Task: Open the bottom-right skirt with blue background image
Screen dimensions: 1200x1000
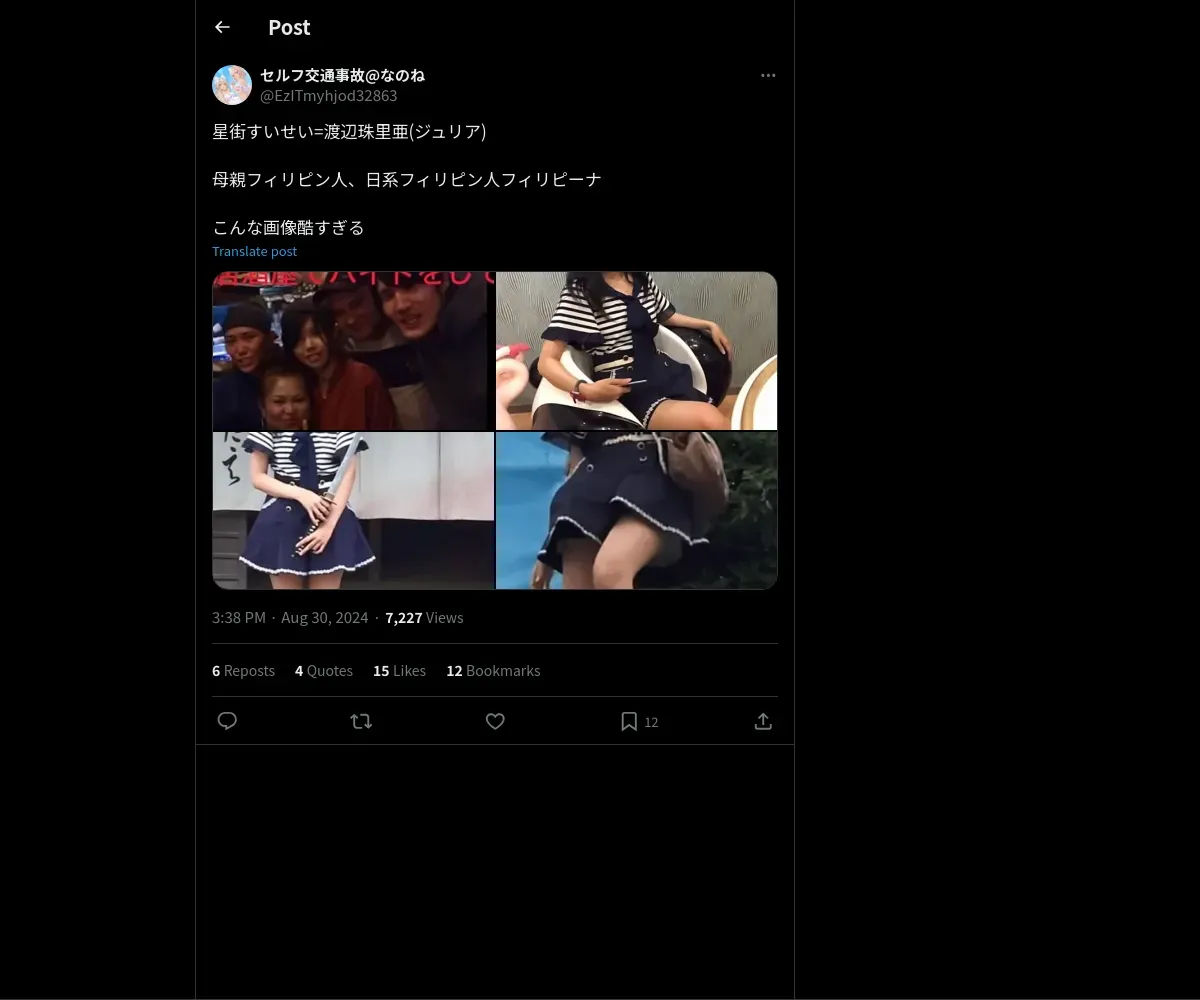Action: coord(637,510)
